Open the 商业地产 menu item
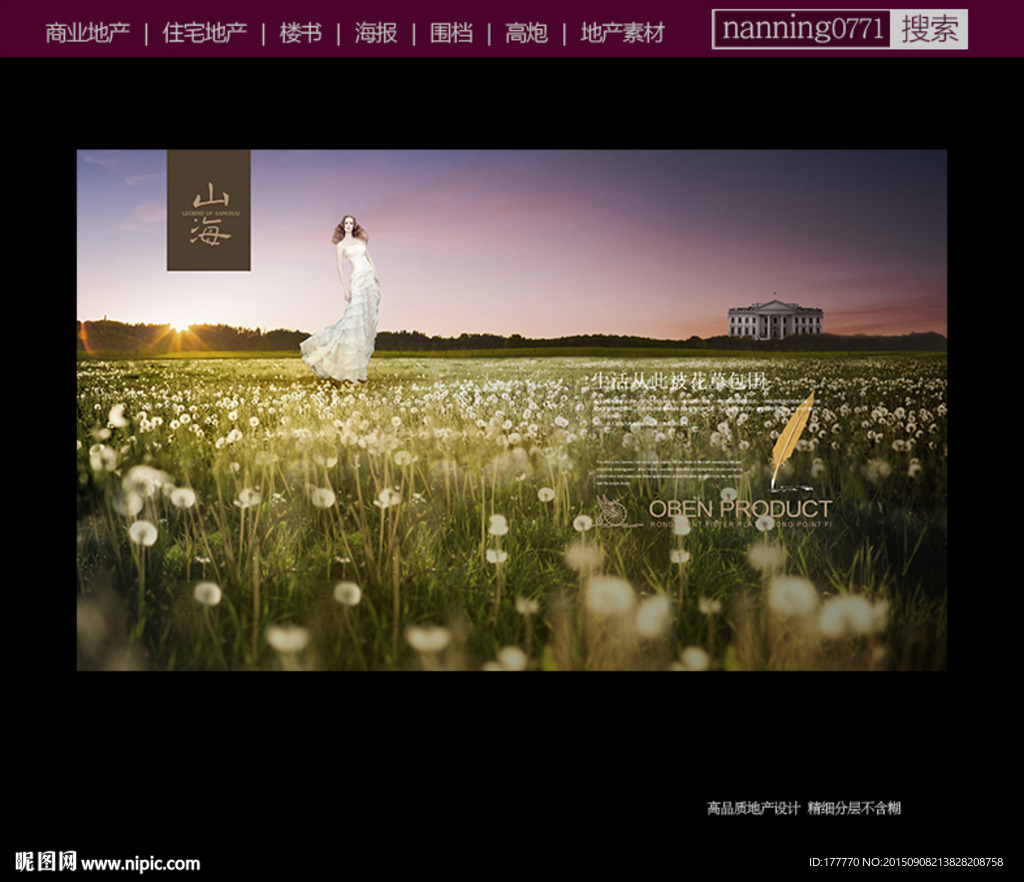 pyautogui.click(x=88, y=33)
